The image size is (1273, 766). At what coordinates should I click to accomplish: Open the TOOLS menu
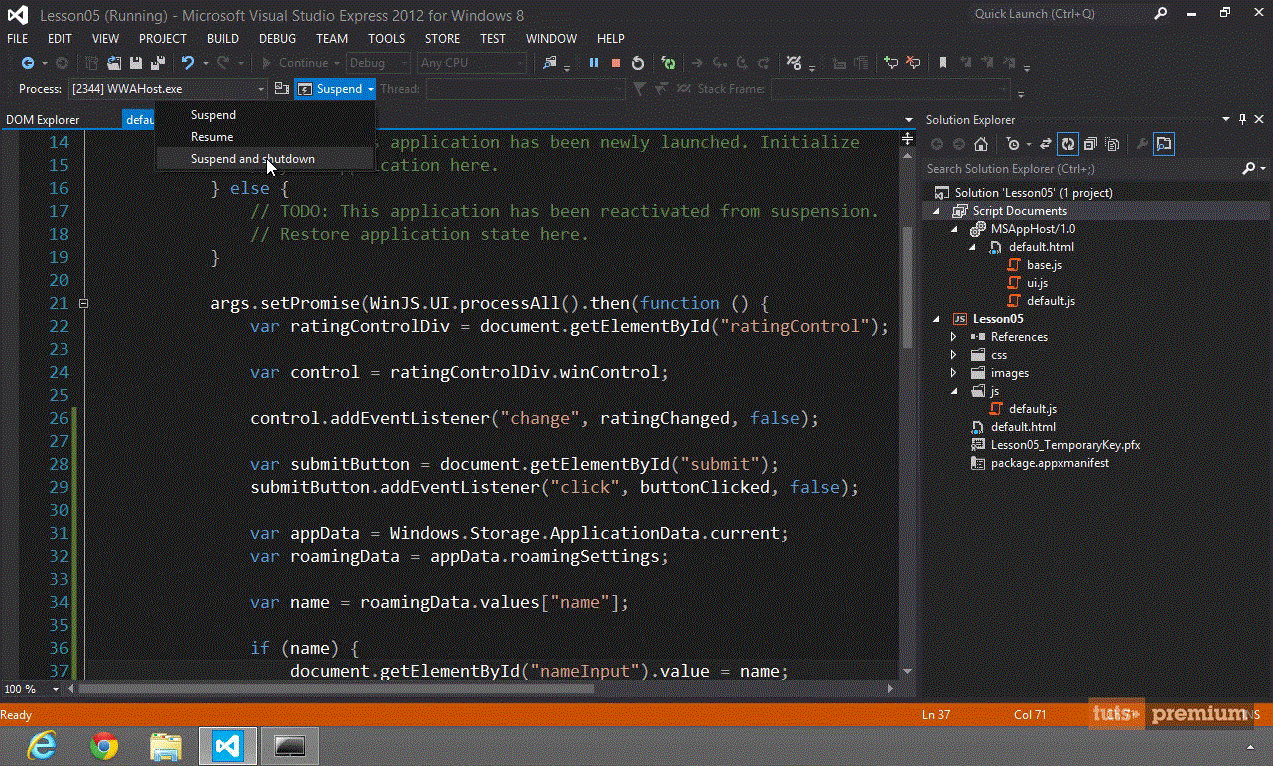386,39
